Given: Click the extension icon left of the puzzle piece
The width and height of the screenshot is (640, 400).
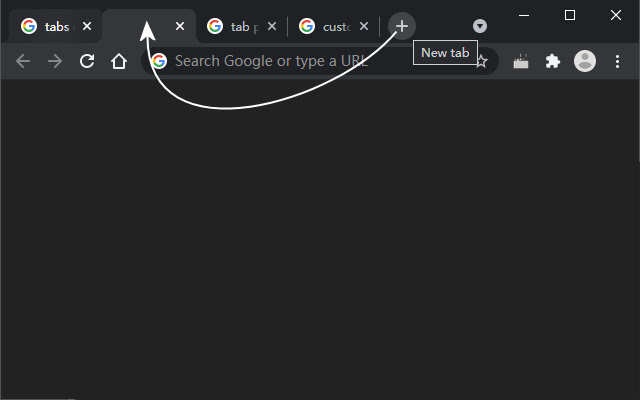Looking at the screenshot, I should (x=520, y=61).
